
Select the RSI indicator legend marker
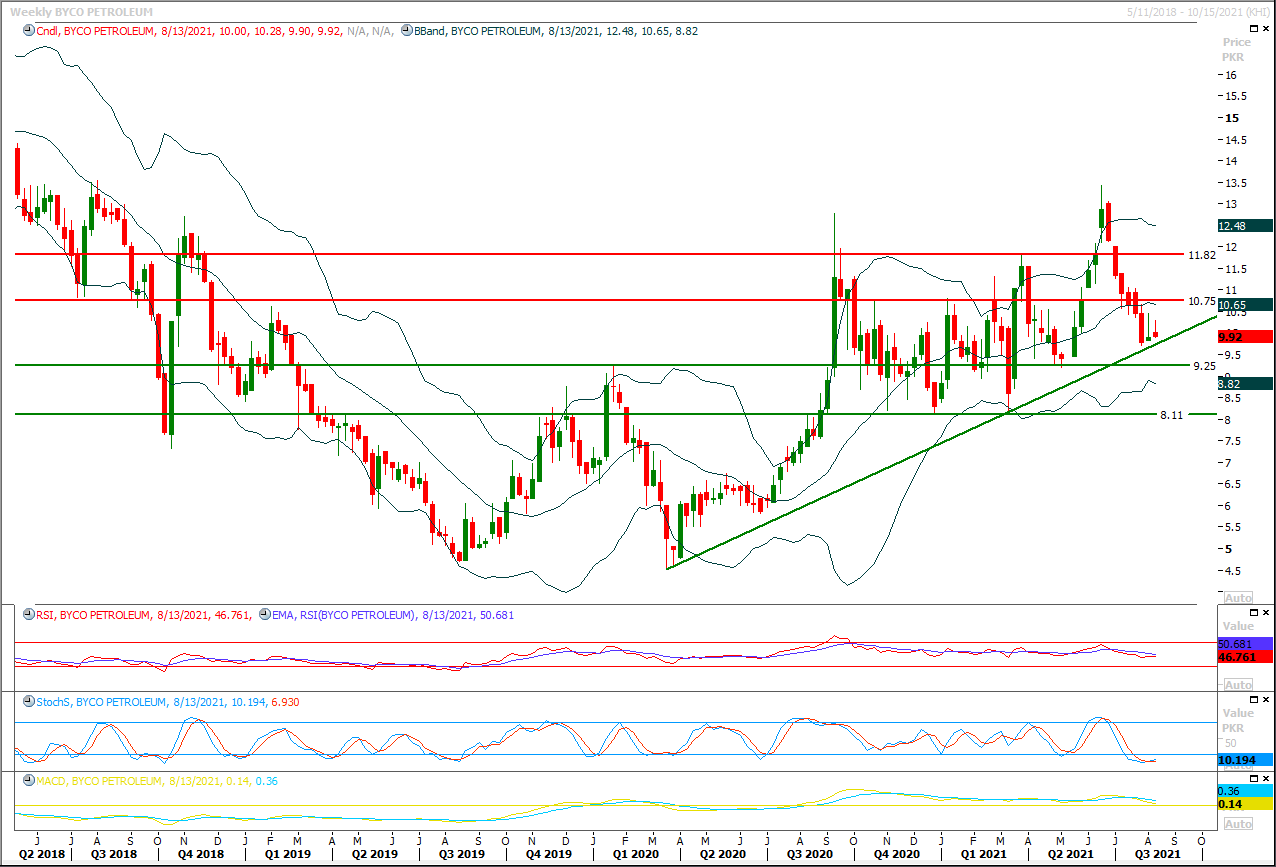[x=29, y=615]
